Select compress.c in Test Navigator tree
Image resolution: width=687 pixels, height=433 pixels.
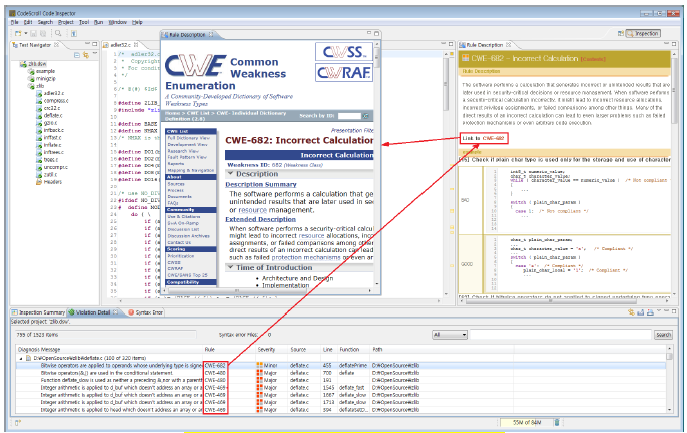click(x=56, y=101)
